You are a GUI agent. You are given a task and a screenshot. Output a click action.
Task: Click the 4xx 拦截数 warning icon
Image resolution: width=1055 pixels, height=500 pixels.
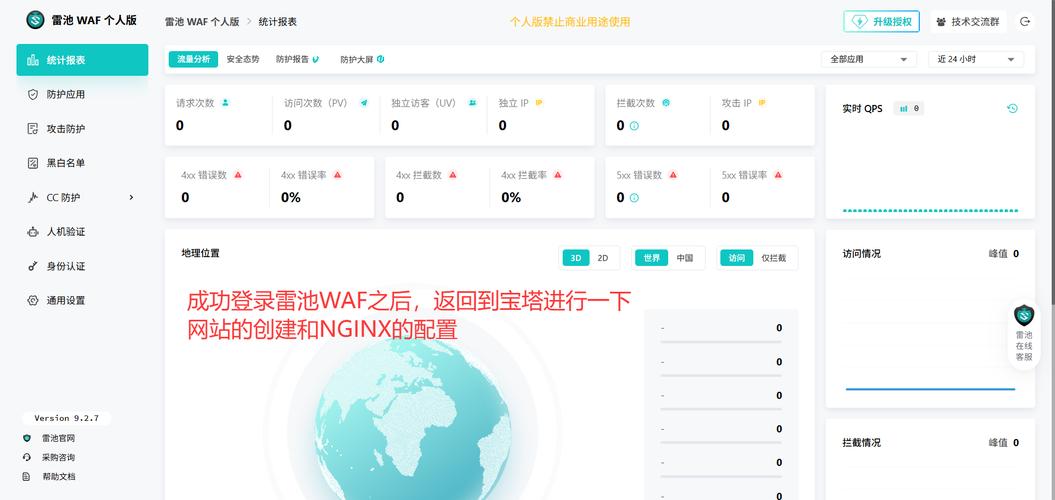(453, 175)
